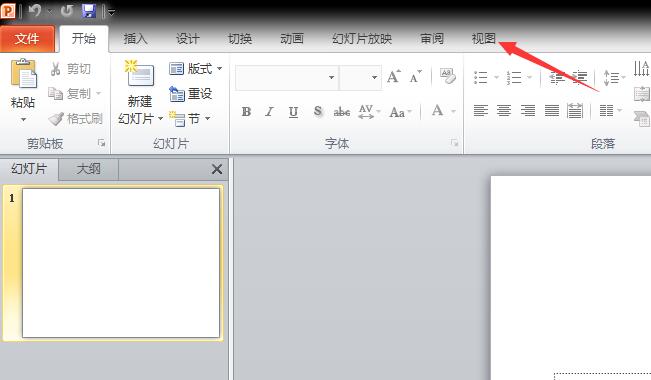Viewport: 651px width, 380px height.
Task: Click the 粘贴 (Paste) clipboard icon
Action: [x=24, y=74]
